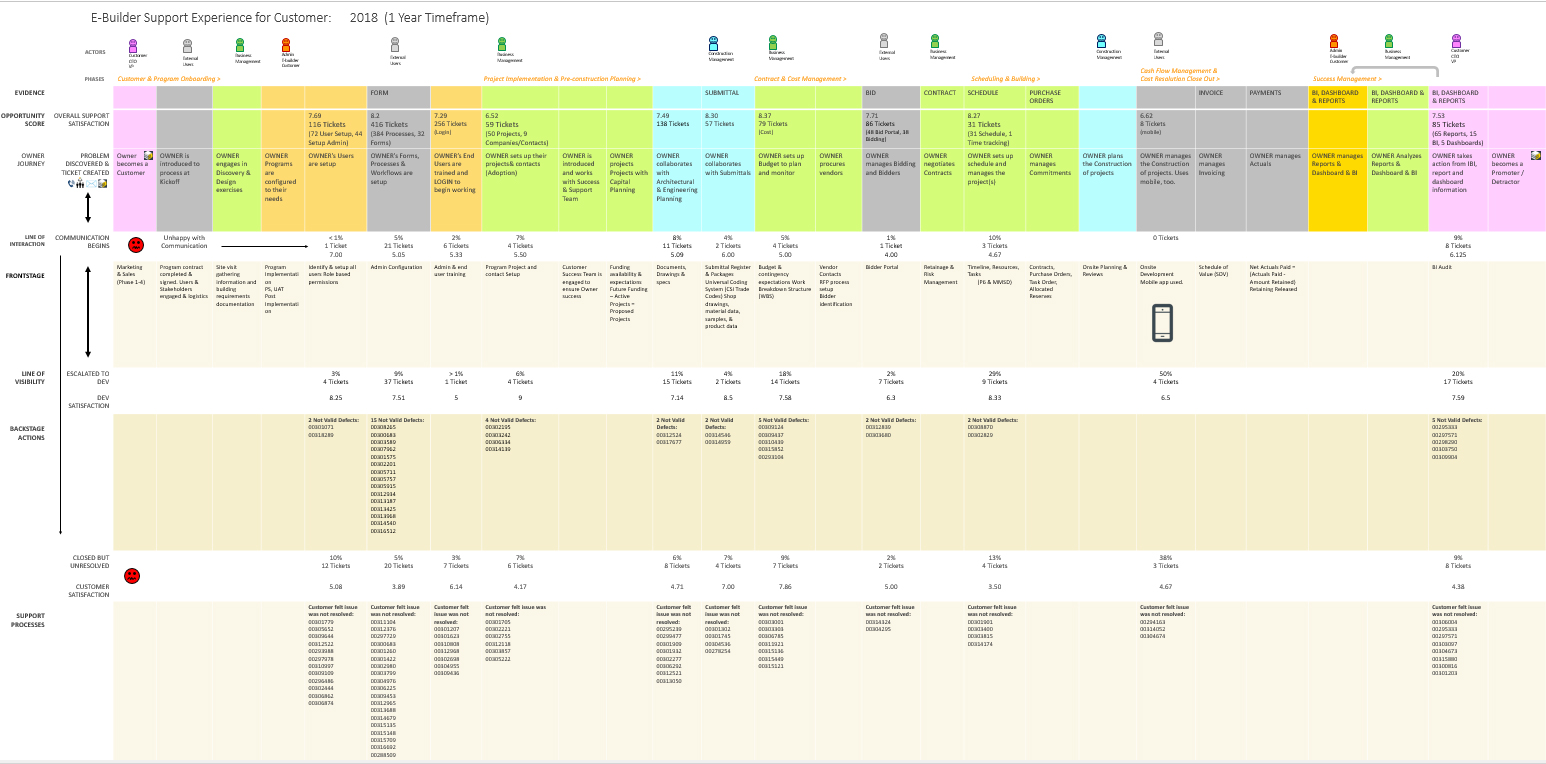Select the '86 Tickets' Bid Portal score cell
The height and width of the screenshot is (764, 1546).
tap(891, 129)
